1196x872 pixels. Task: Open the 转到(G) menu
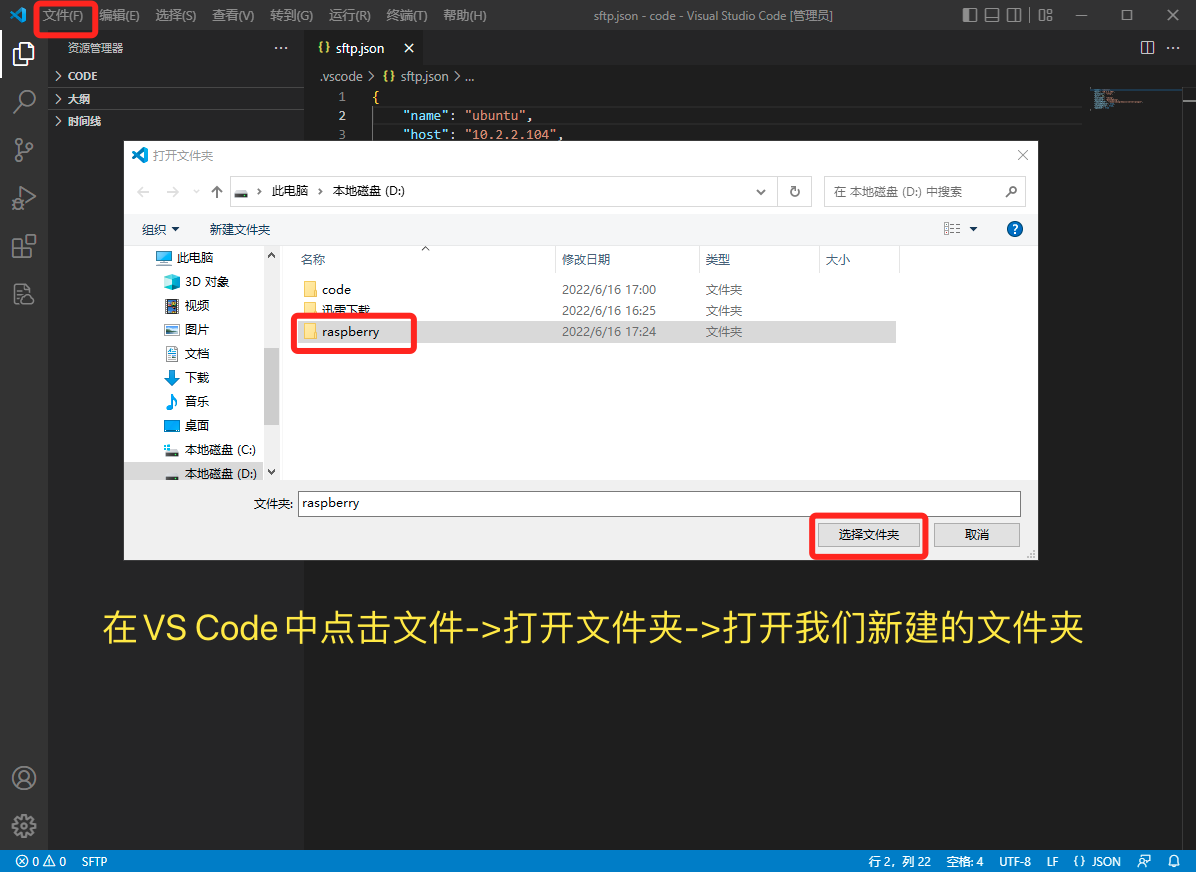(291, 15)
